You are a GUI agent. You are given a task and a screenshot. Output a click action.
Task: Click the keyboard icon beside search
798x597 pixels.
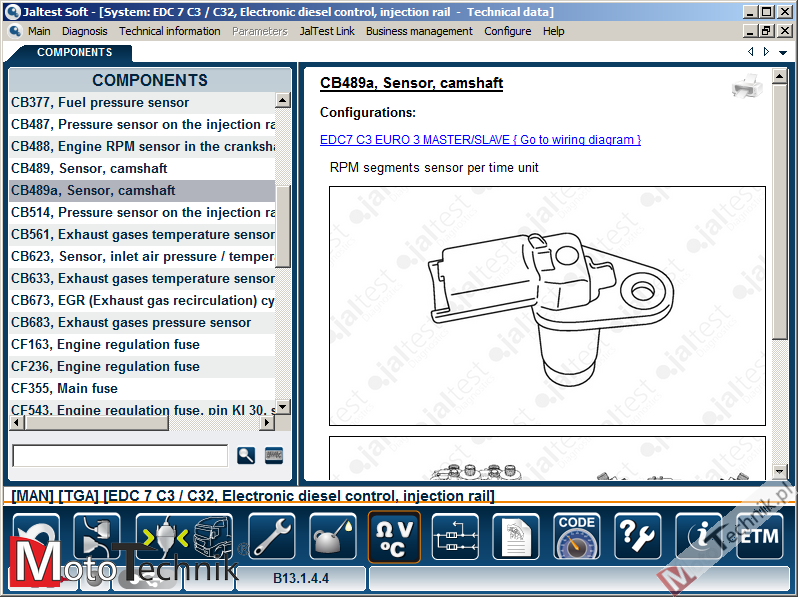click(x=273, y=456)
